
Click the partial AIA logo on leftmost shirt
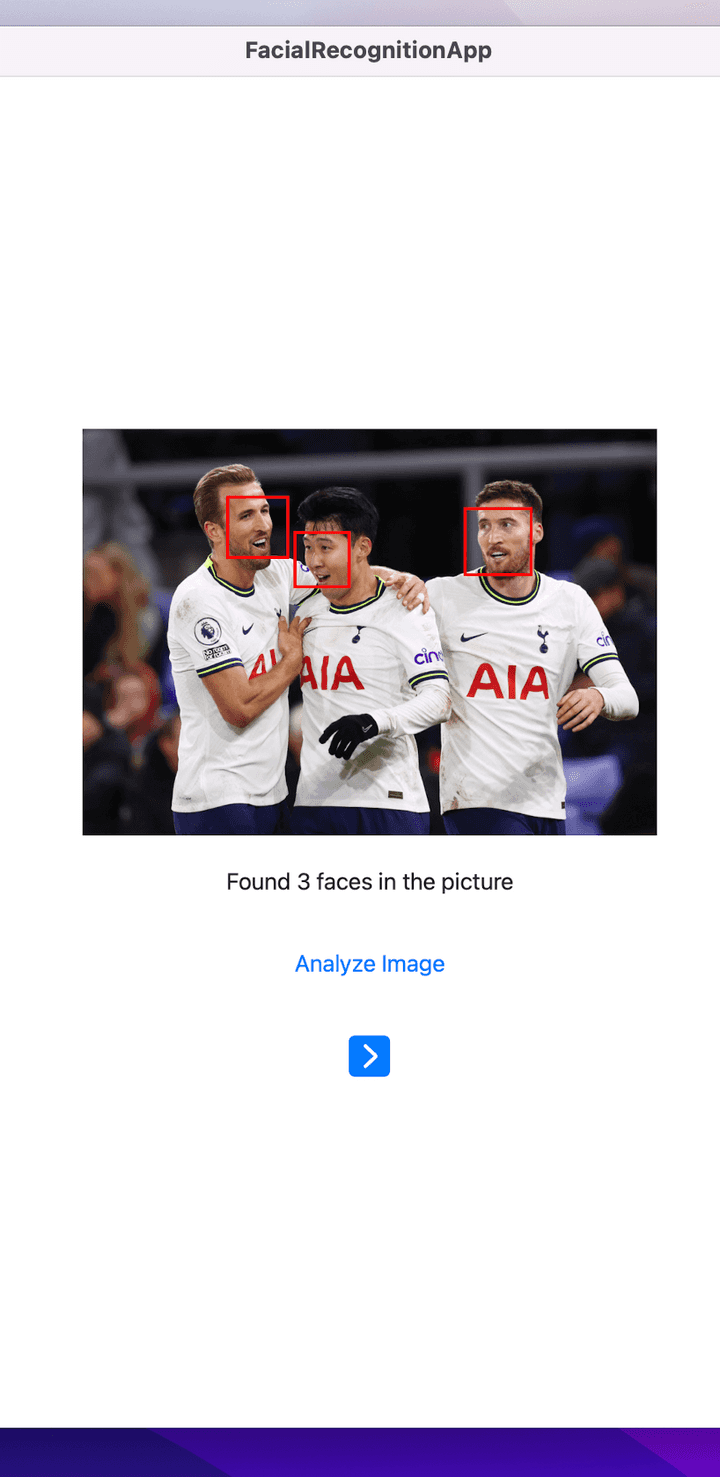click(262, 664)
